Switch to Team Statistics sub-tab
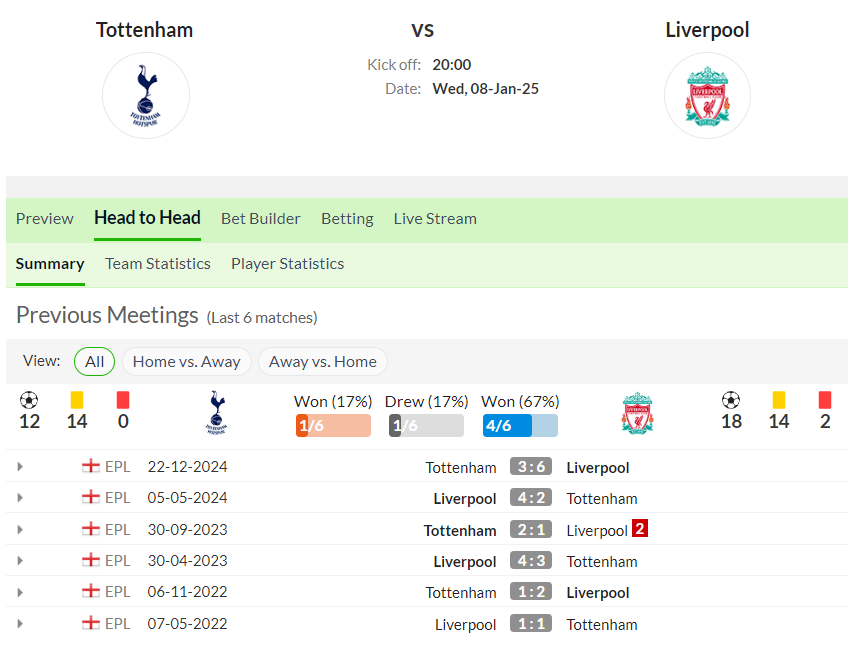This screenshot has width=850, height=665. [158, 263]
